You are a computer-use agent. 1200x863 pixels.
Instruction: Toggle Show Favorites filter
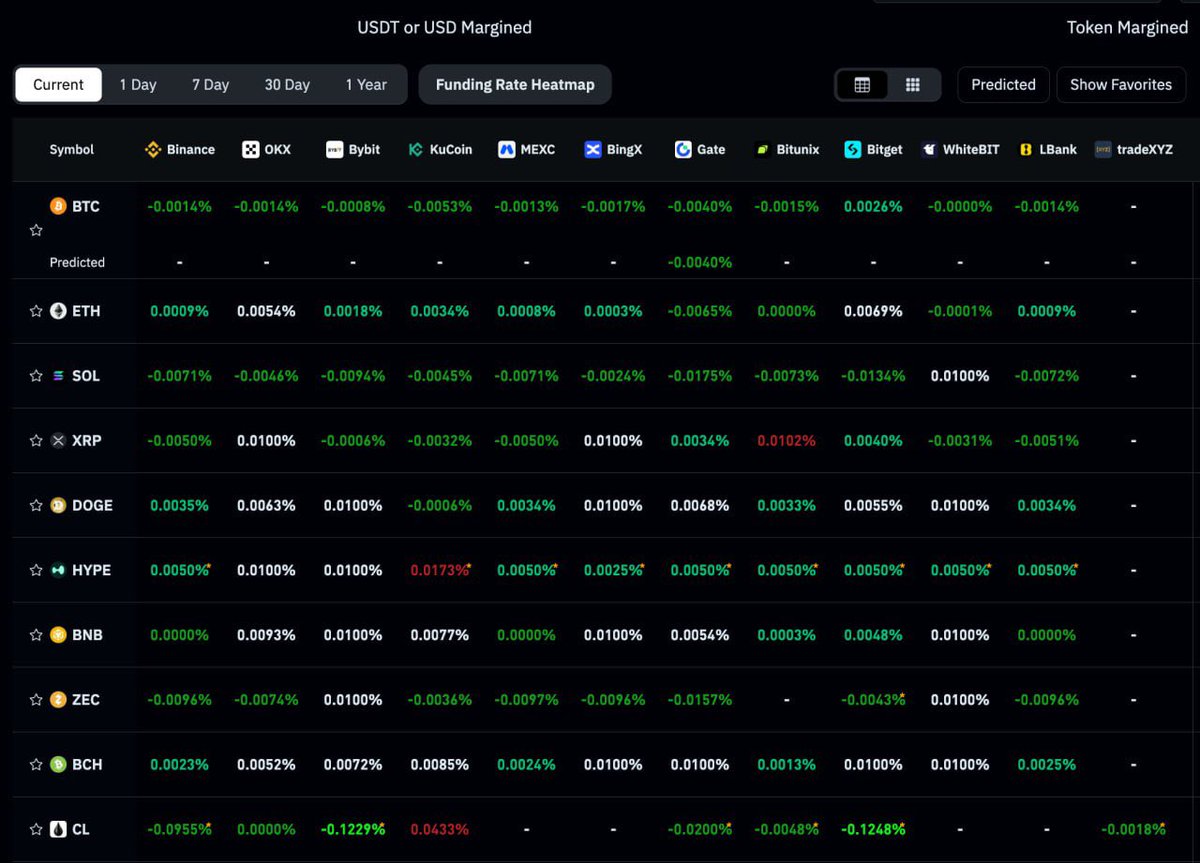tap(1121, 85)
